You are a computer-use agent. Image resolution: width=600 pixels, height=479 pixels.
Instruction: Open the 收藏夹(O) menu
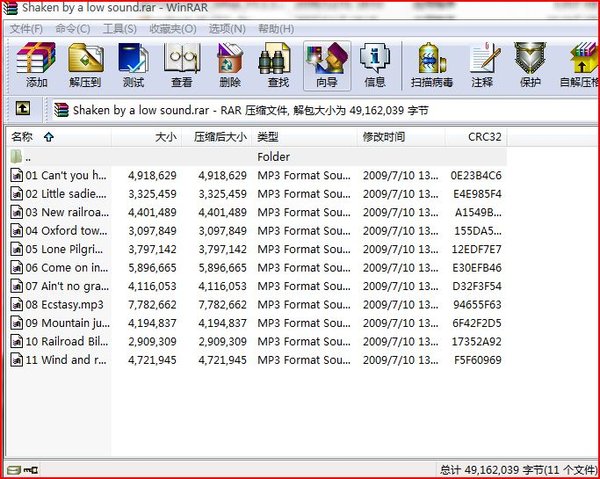[173, 29]
